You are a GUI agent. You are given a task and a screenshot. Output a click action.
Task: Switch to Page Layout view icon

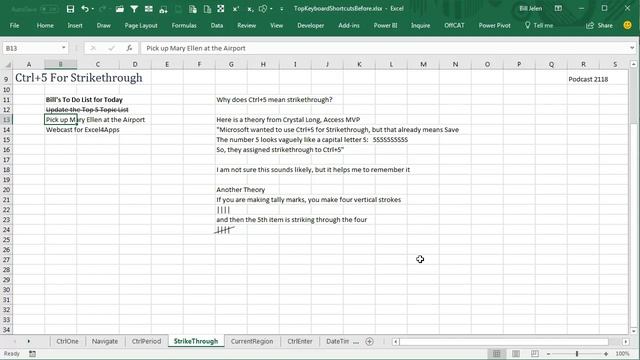(516, 354)
